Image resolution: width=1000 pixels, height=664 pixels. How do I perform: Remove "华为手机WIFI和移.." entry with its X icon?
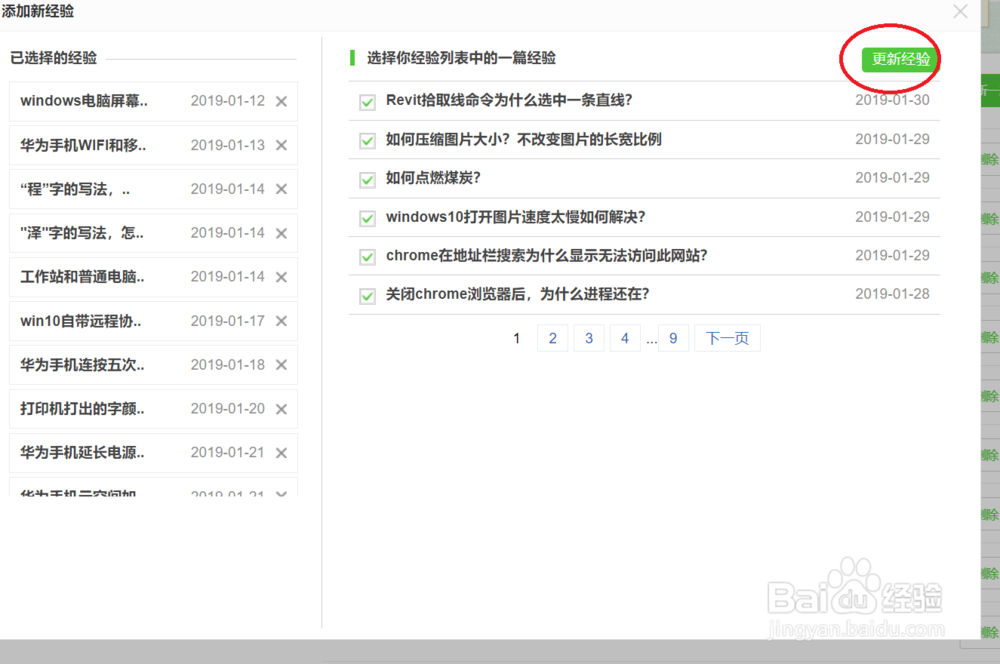(283, 145)
